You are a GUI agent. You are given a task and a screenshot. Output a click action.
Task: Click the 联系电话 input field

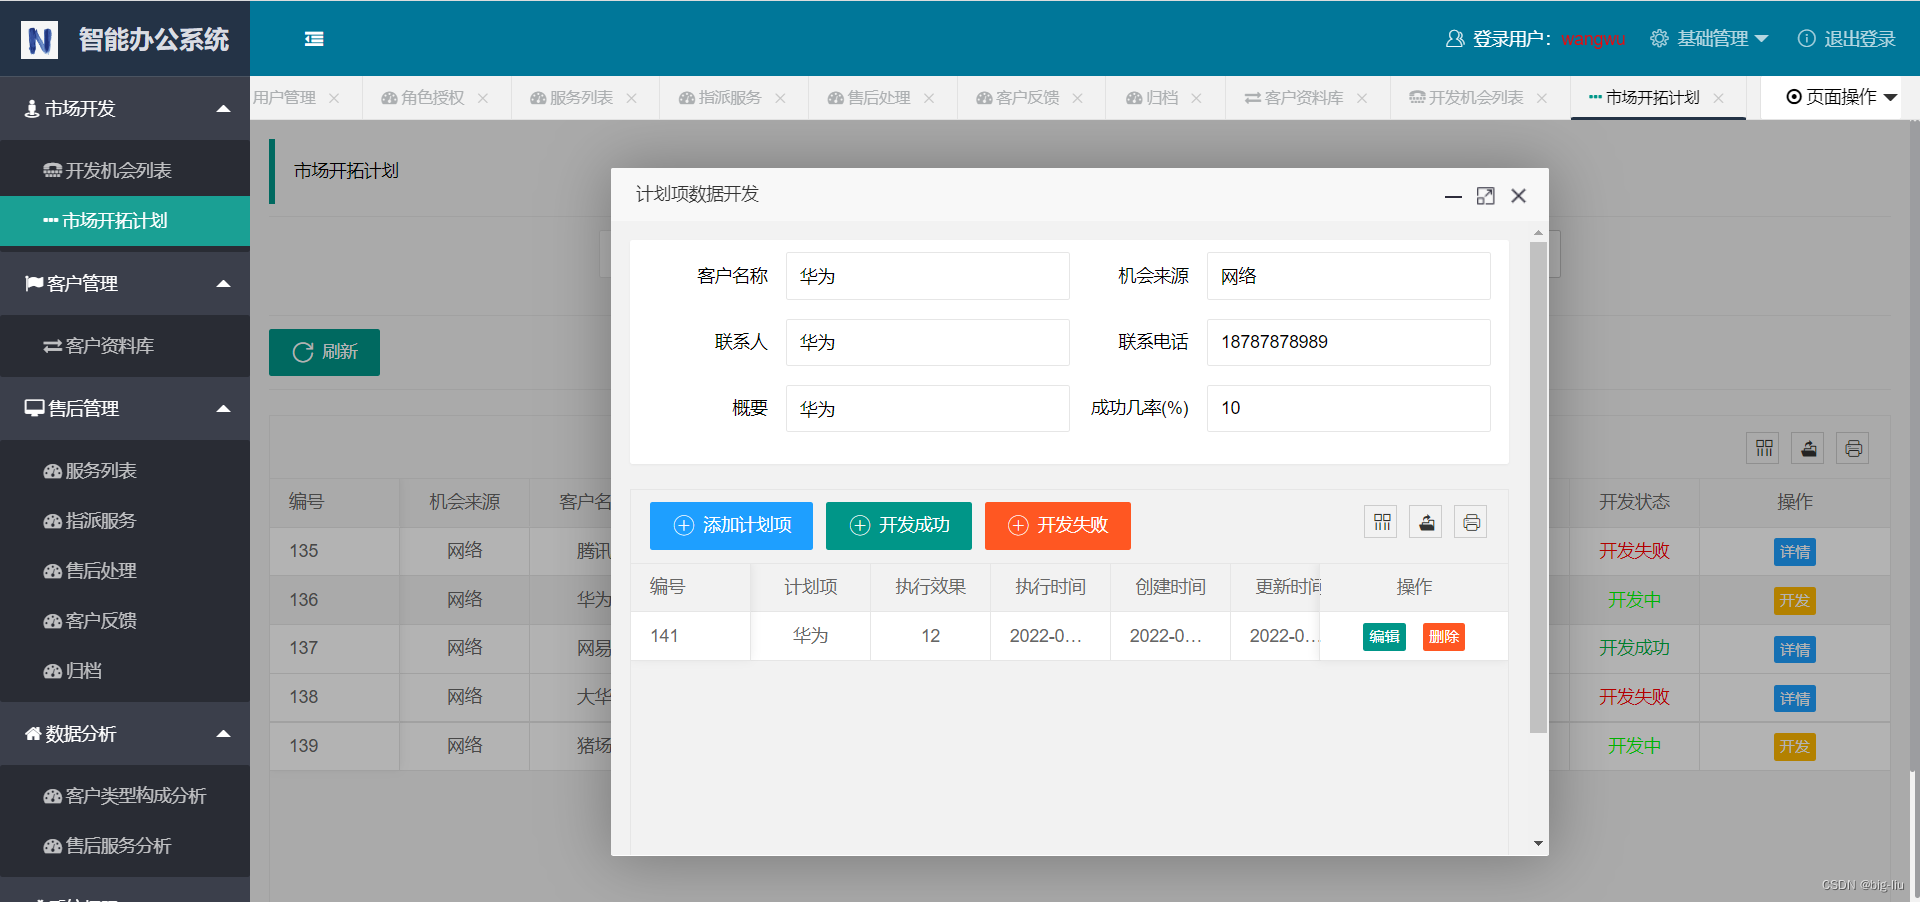(1349, 342)
